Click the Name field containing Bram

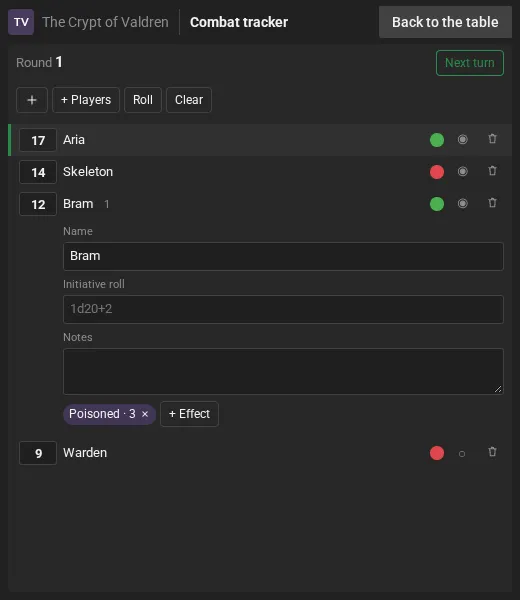(283, 256)
